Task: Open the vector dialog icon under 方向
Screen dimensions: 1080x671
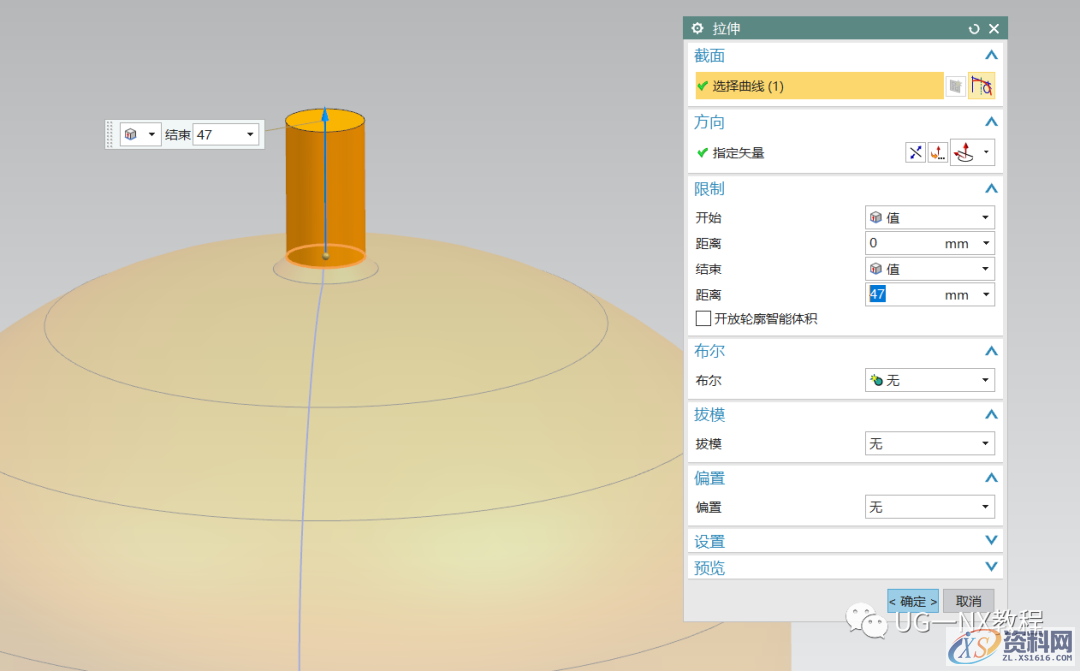Action: coord(938,152)
